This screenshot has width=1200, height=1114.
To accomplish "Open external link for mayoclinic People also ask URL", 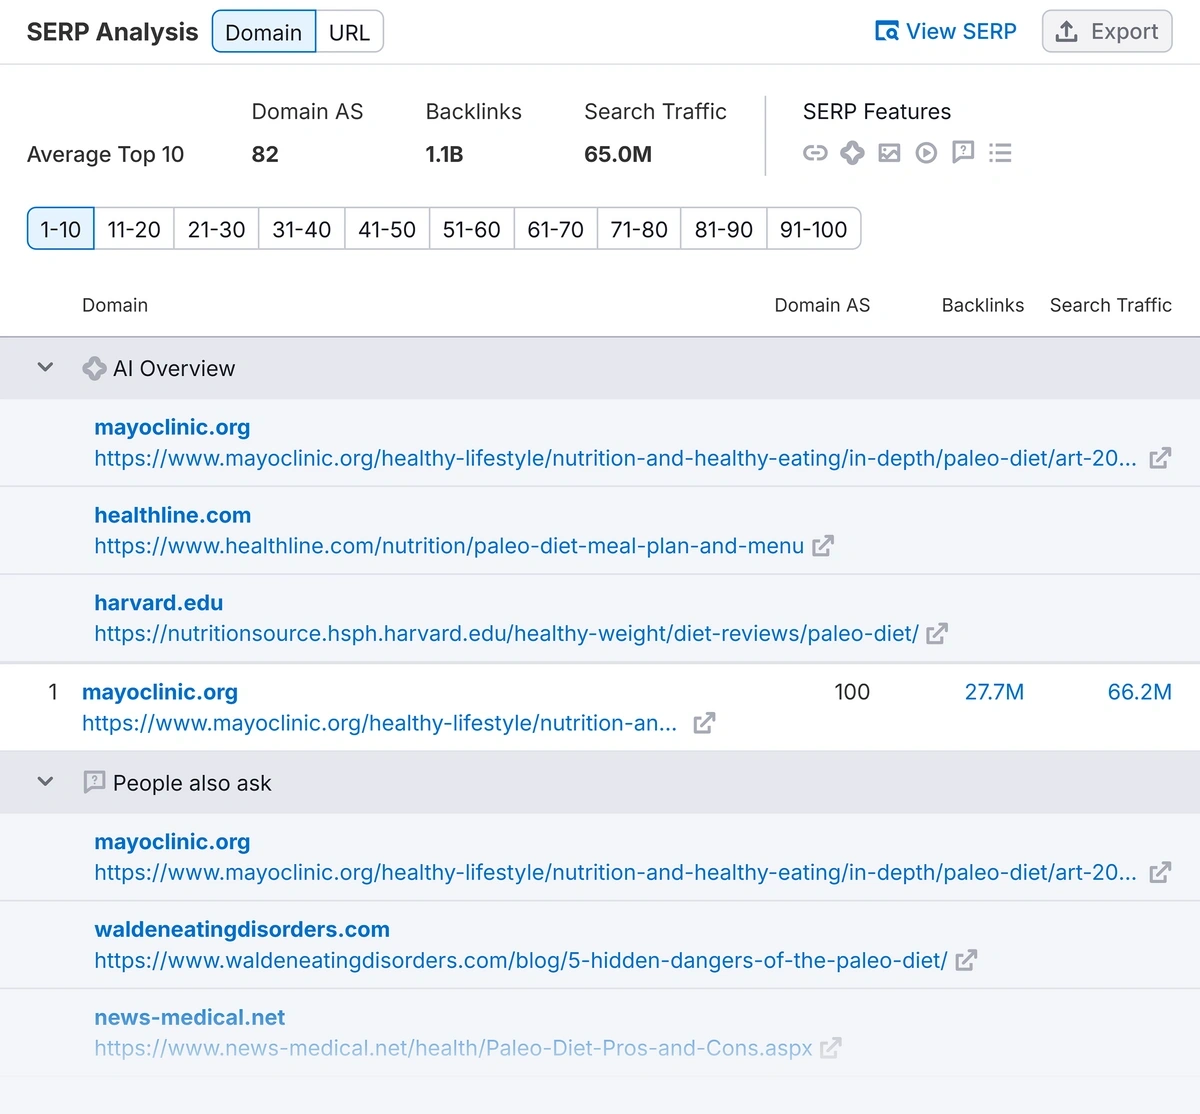I will coord(1160,873).
